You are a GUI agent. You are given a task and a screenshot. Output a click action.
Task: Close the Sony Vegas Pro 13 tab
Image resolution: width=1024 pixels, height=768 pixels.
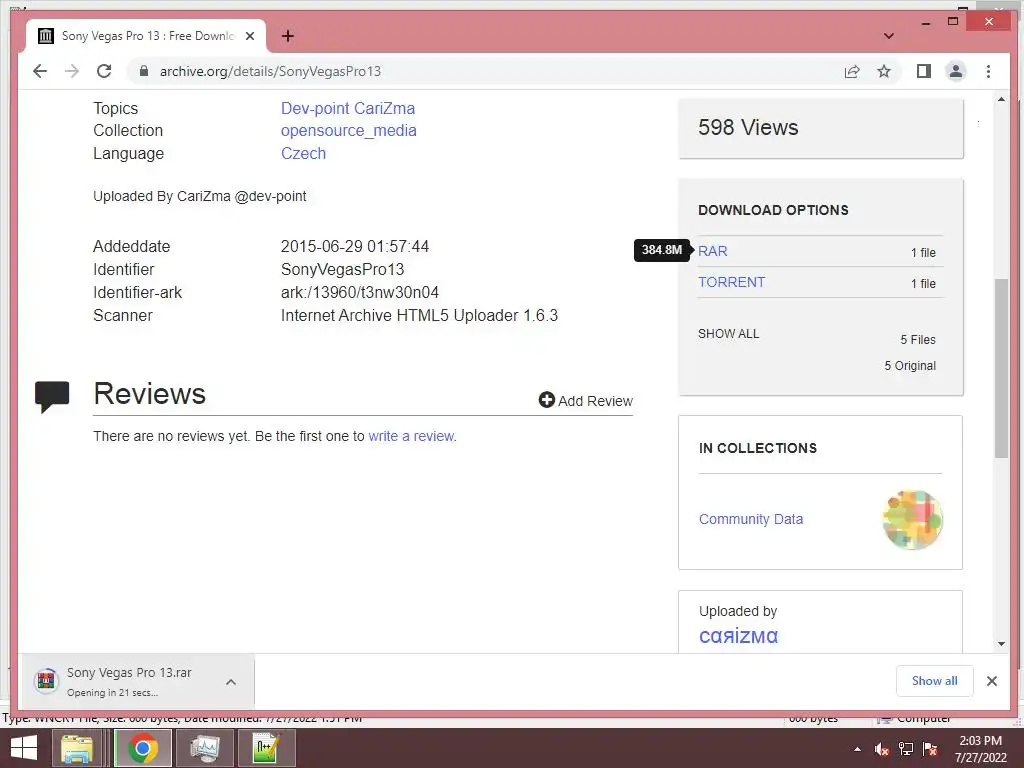[249, 36]
